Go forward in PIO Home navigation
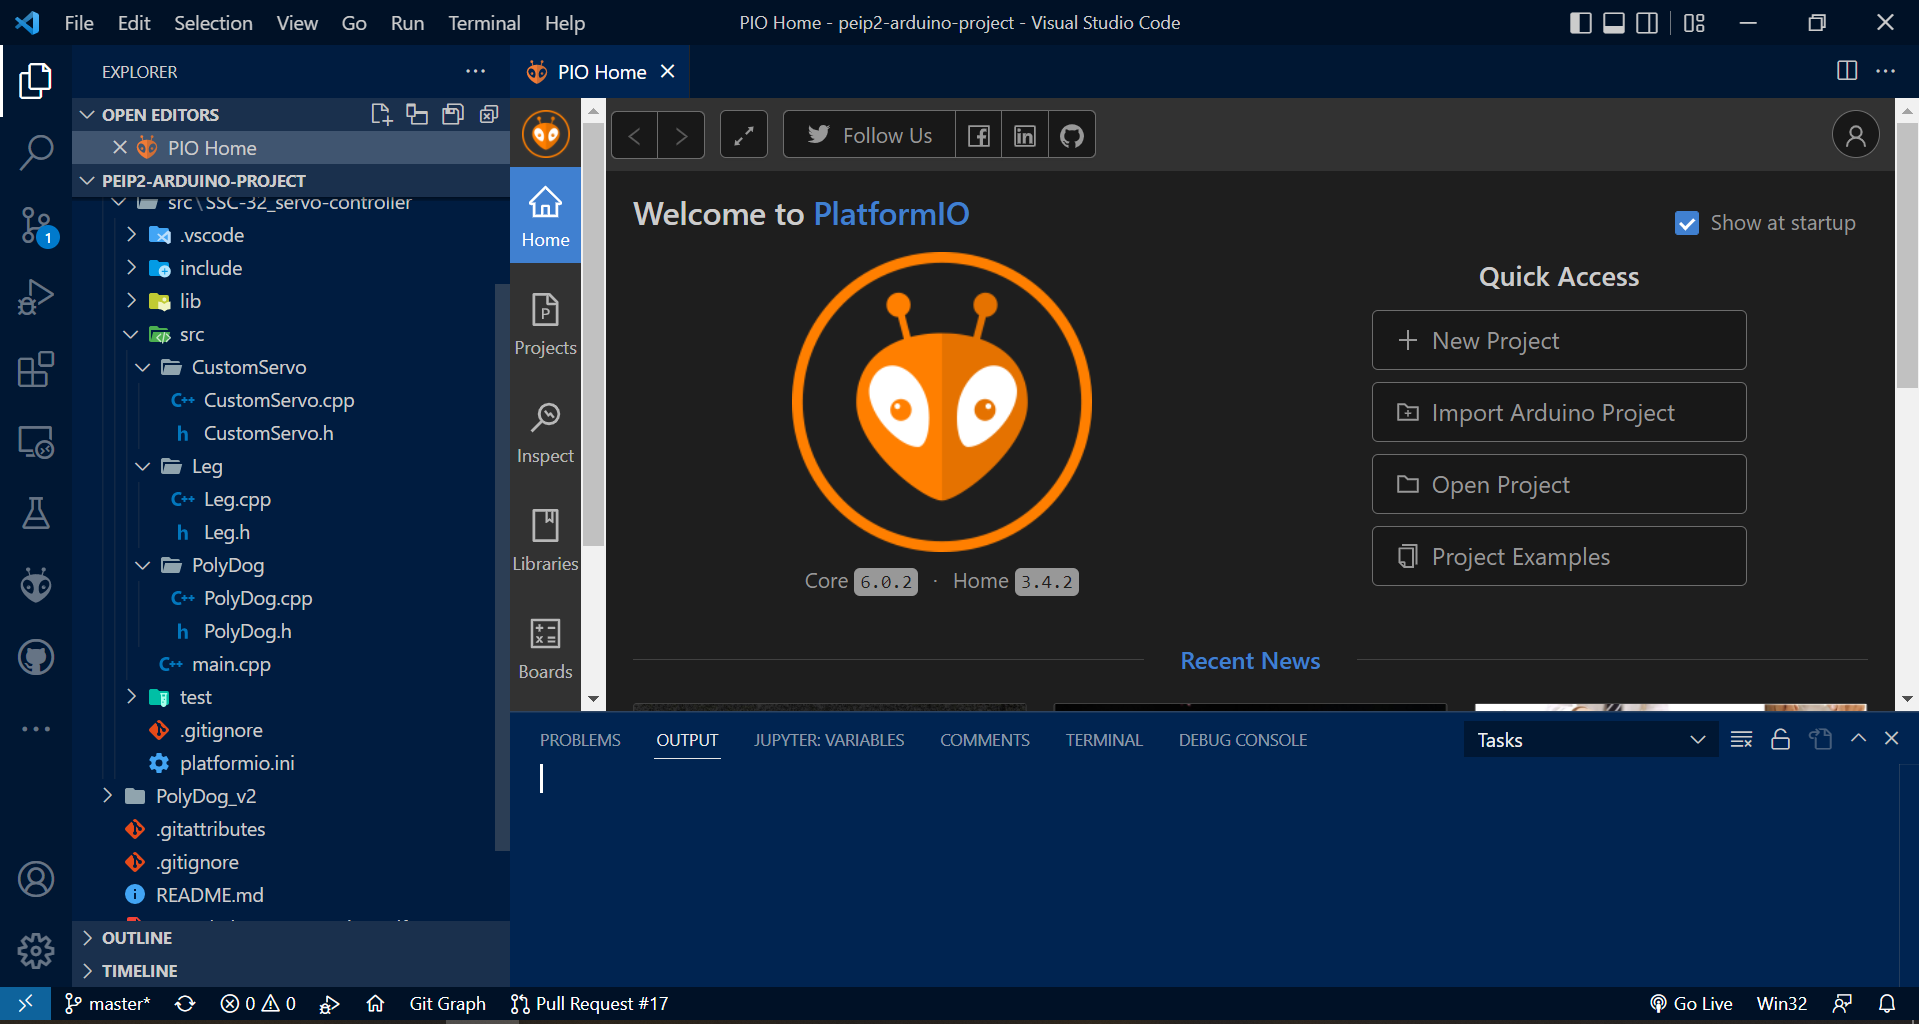Viewport: 1919px width, 1024px height. 681,135
